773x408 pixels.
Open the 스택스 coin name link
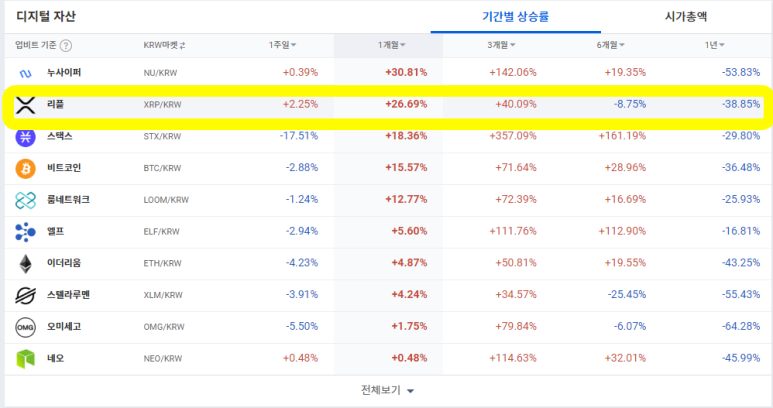(60, 136)
